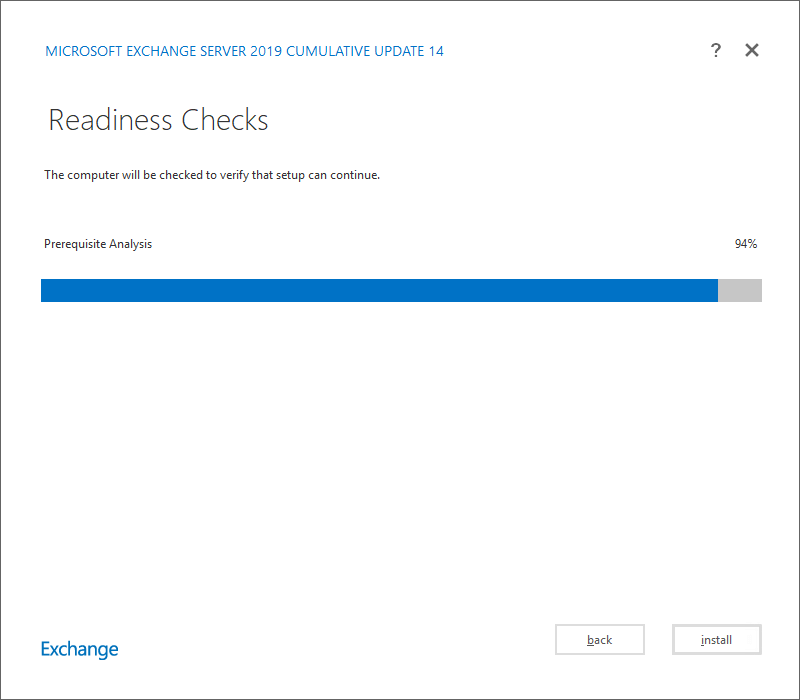Close the Exchange setup window
This screenshot has height=700, width=800.
[x=752, y=50]
